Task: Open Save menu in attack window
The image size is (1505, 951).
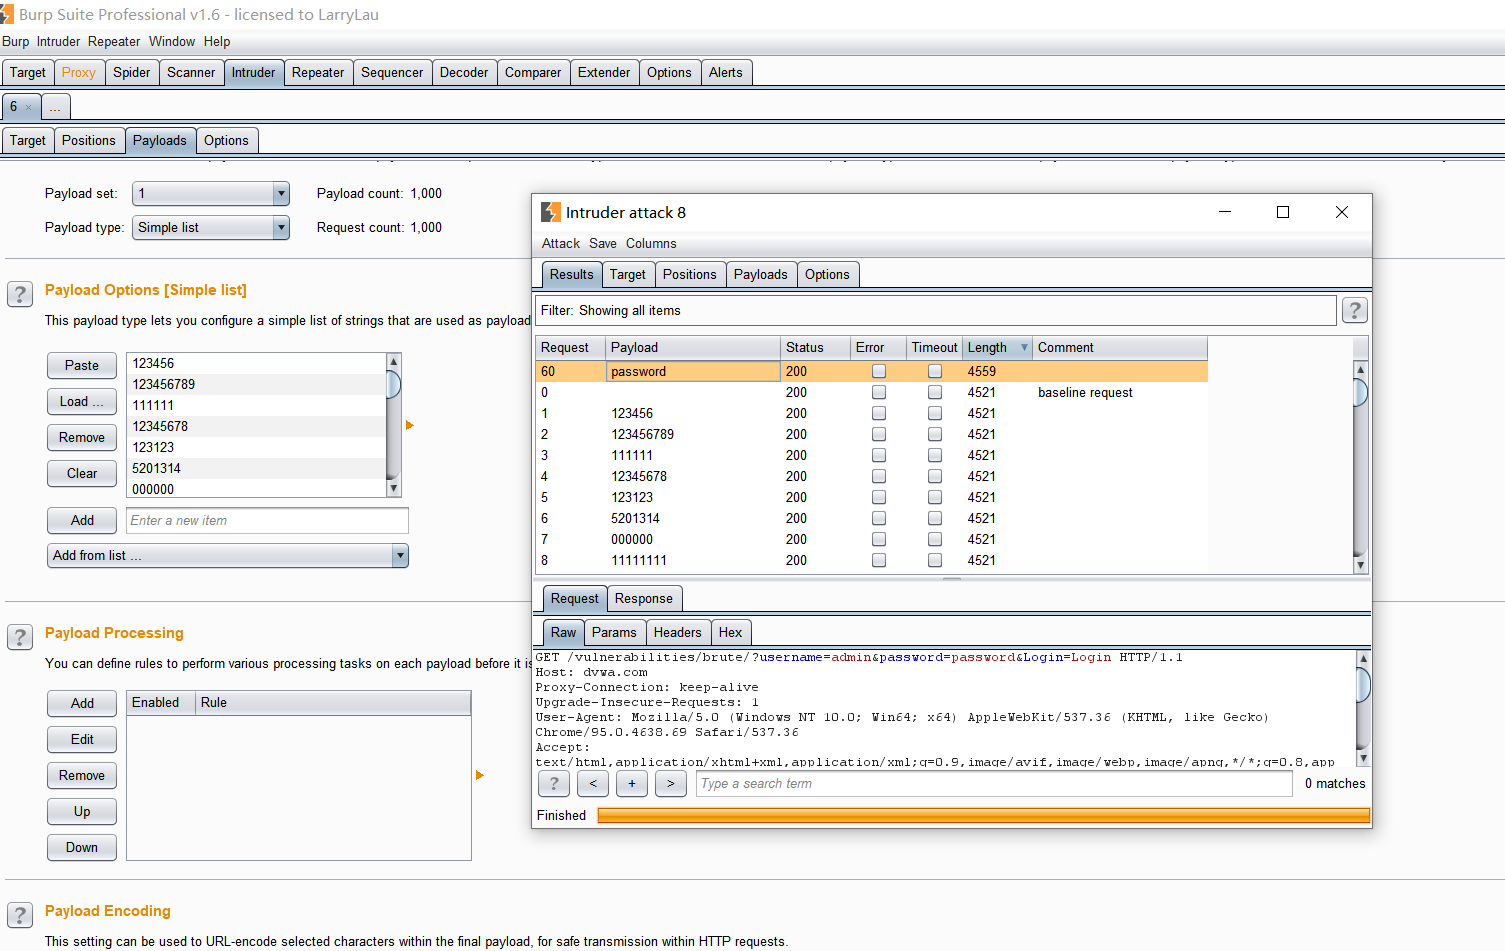Action: (x=603, y=243)
